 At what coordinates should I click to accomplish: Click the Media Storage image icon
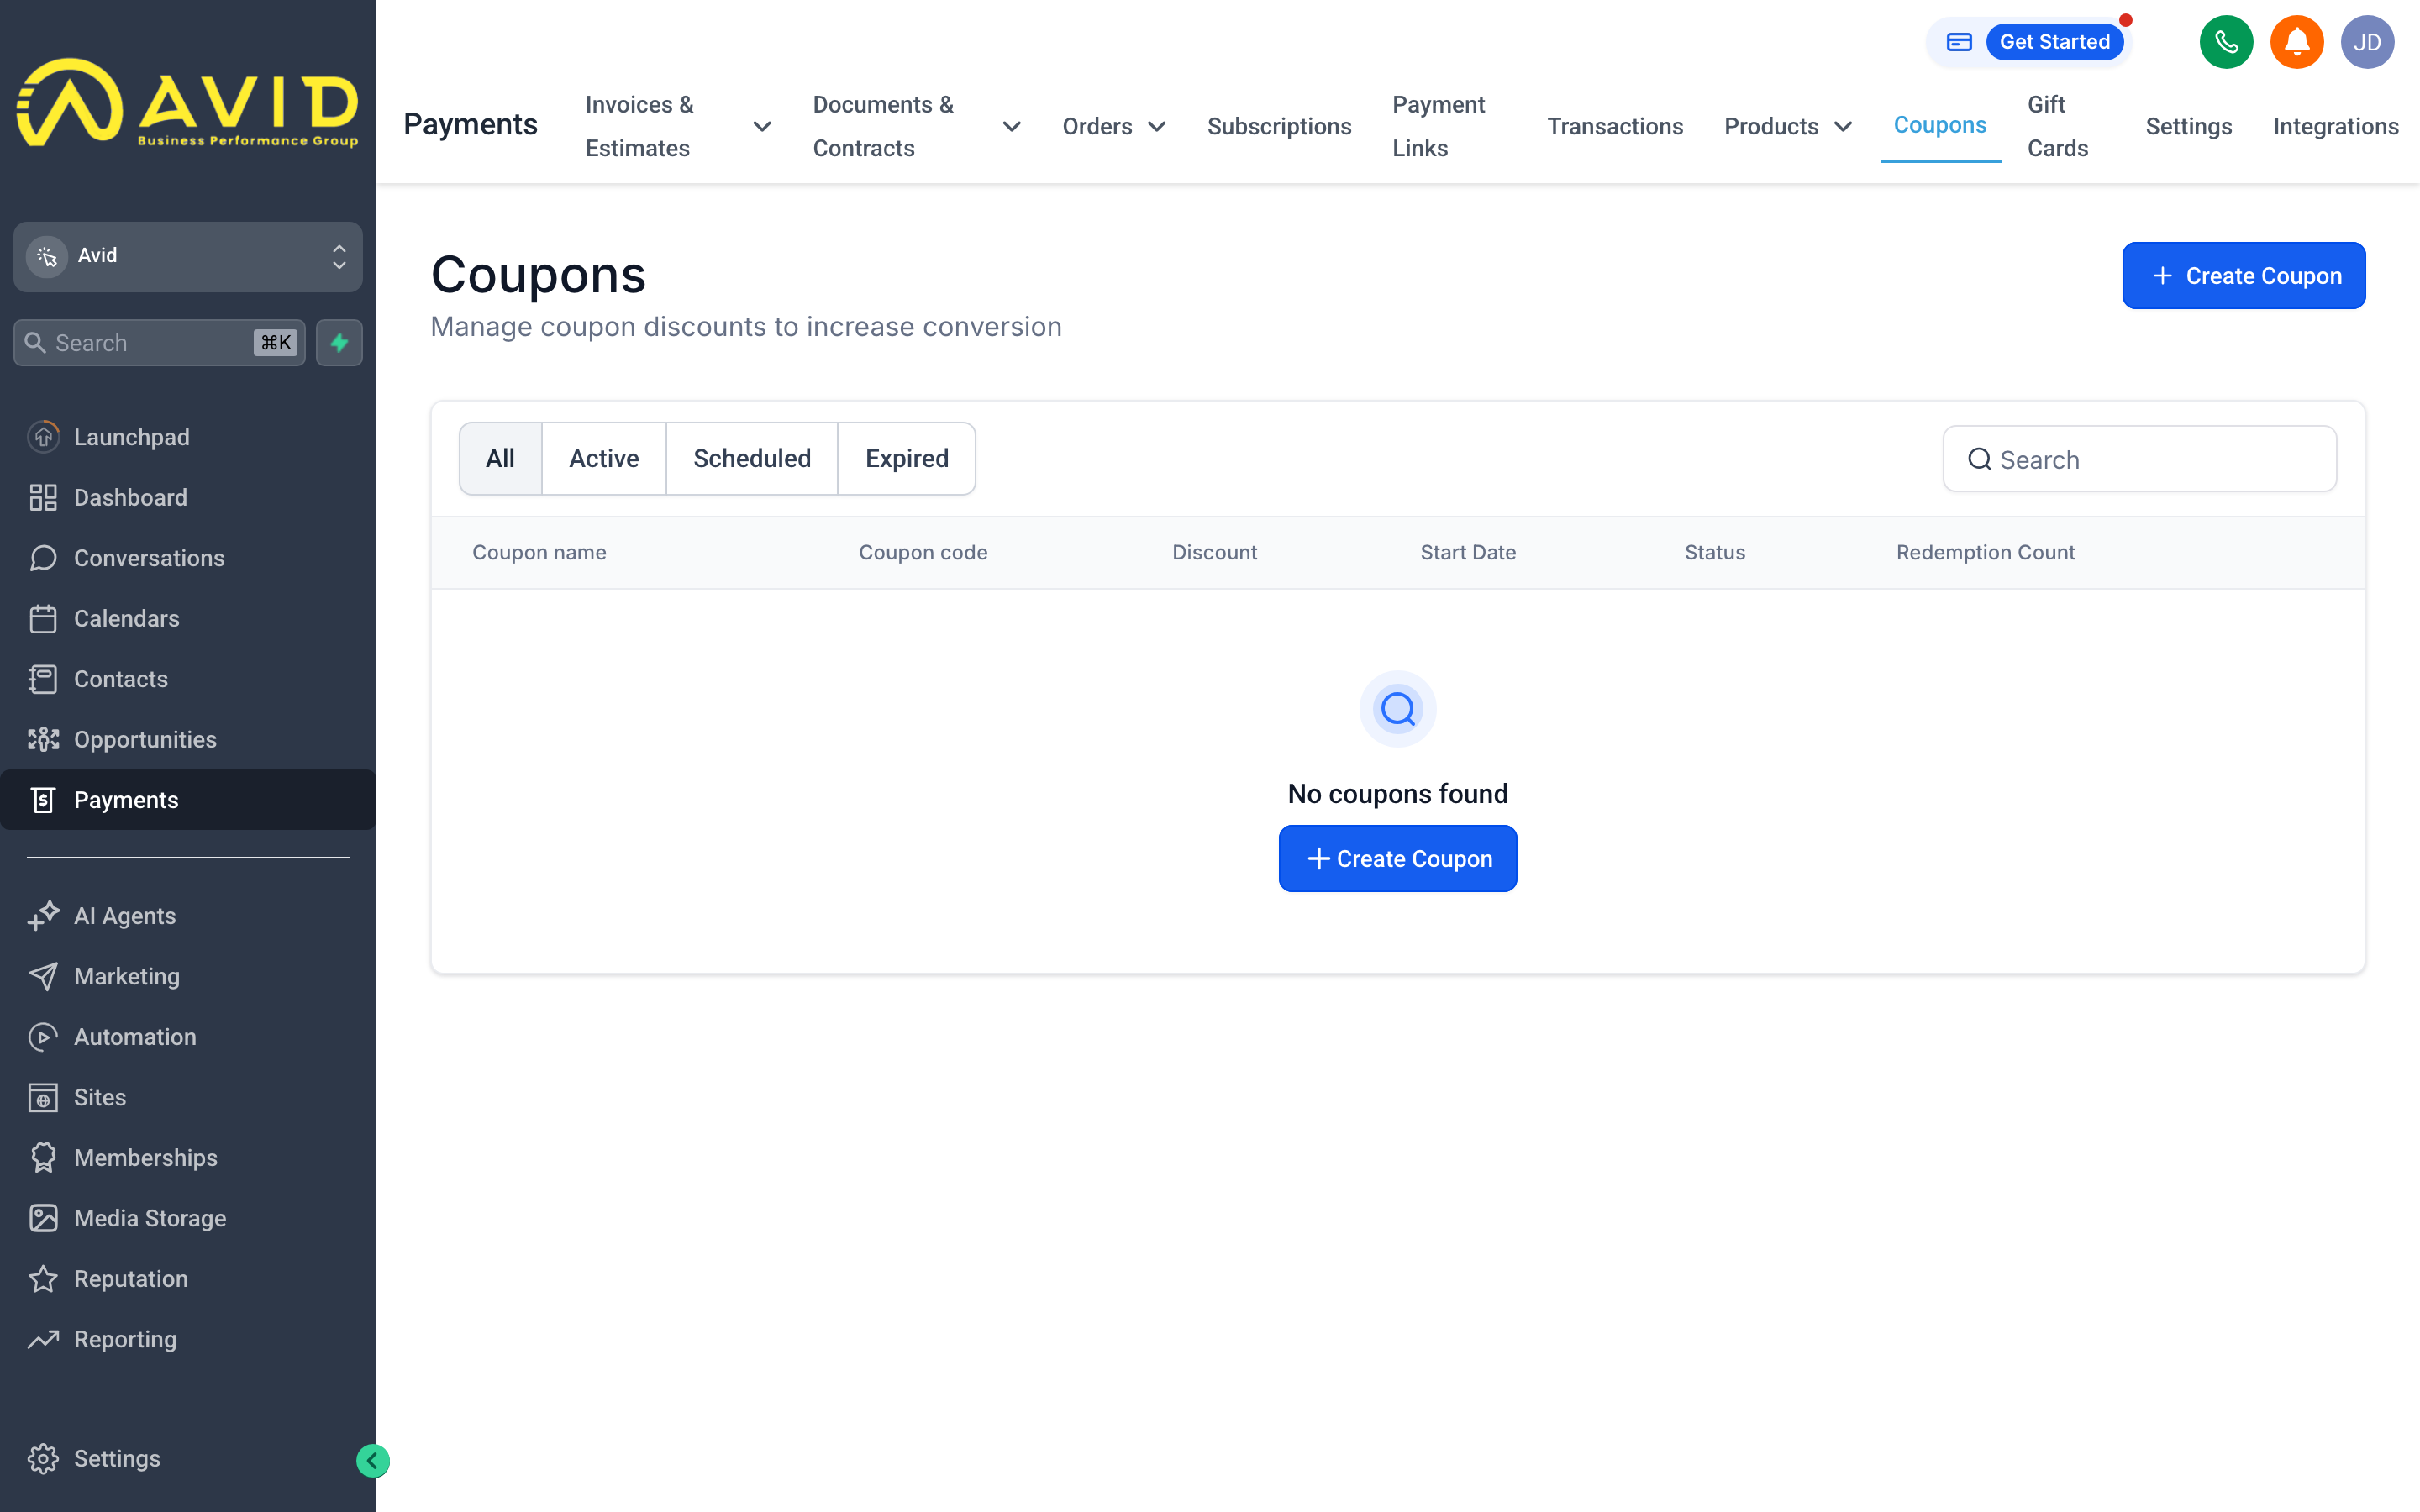[x=43, y=1218]
